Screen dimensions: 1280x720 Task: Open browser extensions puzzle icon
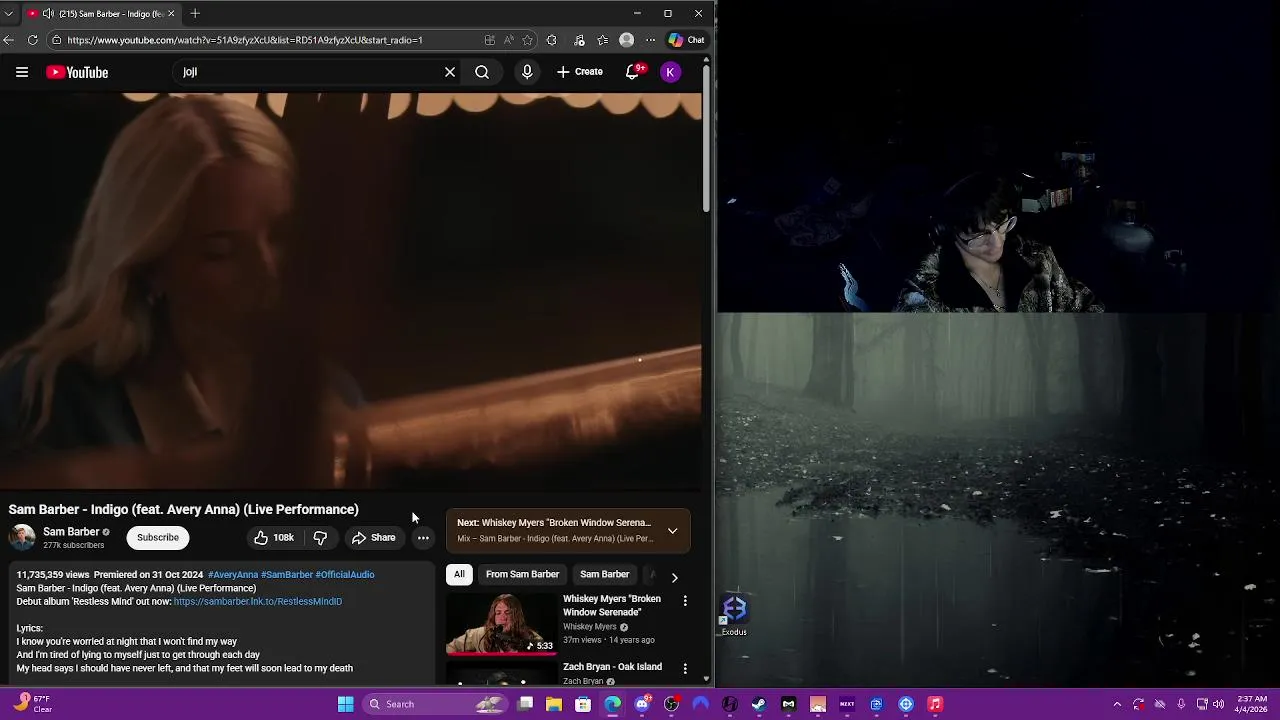[552, 40]
